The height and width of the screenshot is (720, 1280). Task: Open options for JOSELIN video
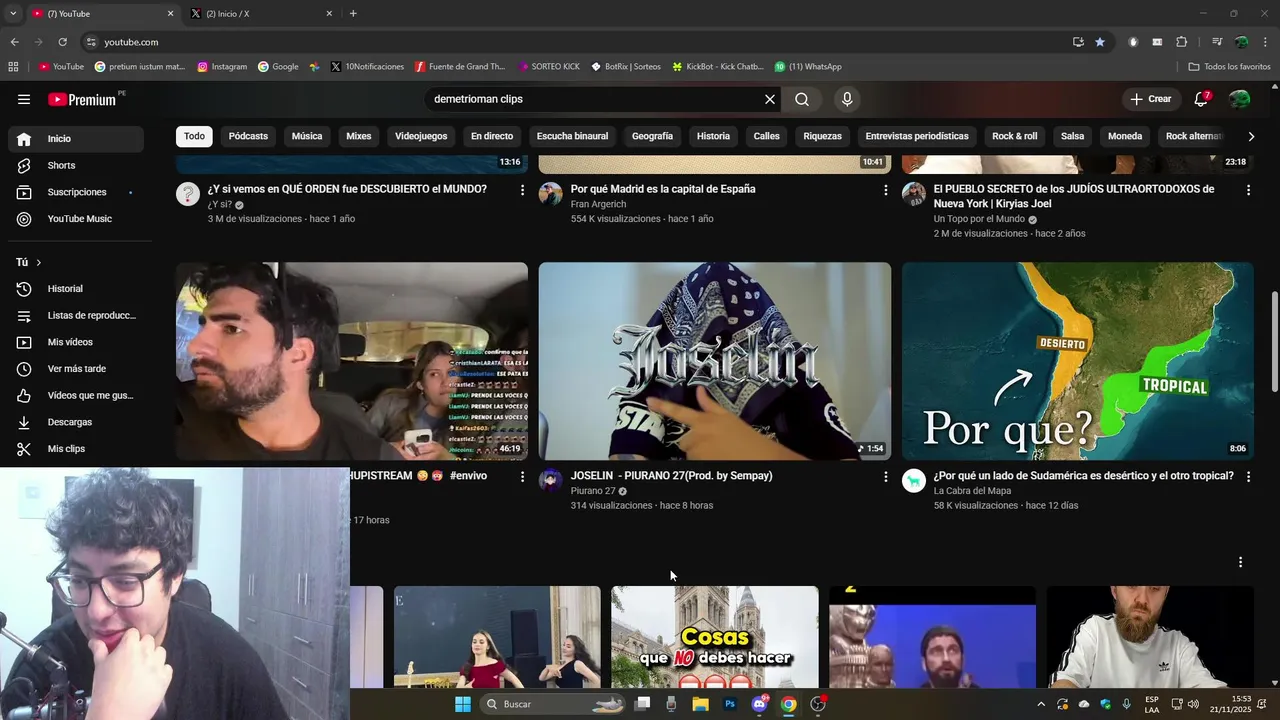click(885, 477)
